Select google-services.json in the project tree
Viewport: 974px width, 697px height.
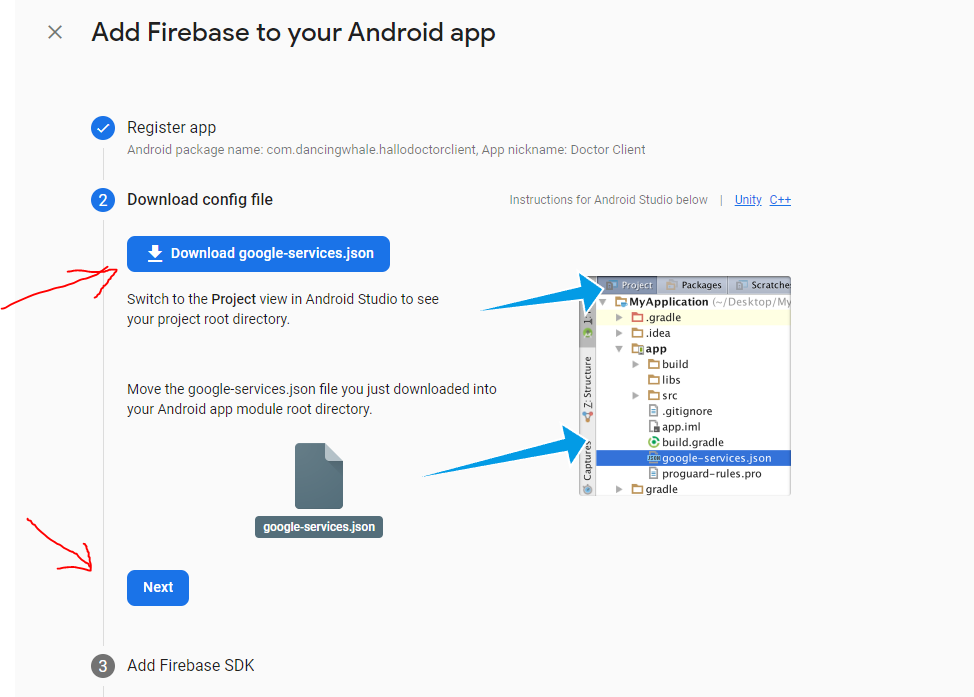point(715,458)
